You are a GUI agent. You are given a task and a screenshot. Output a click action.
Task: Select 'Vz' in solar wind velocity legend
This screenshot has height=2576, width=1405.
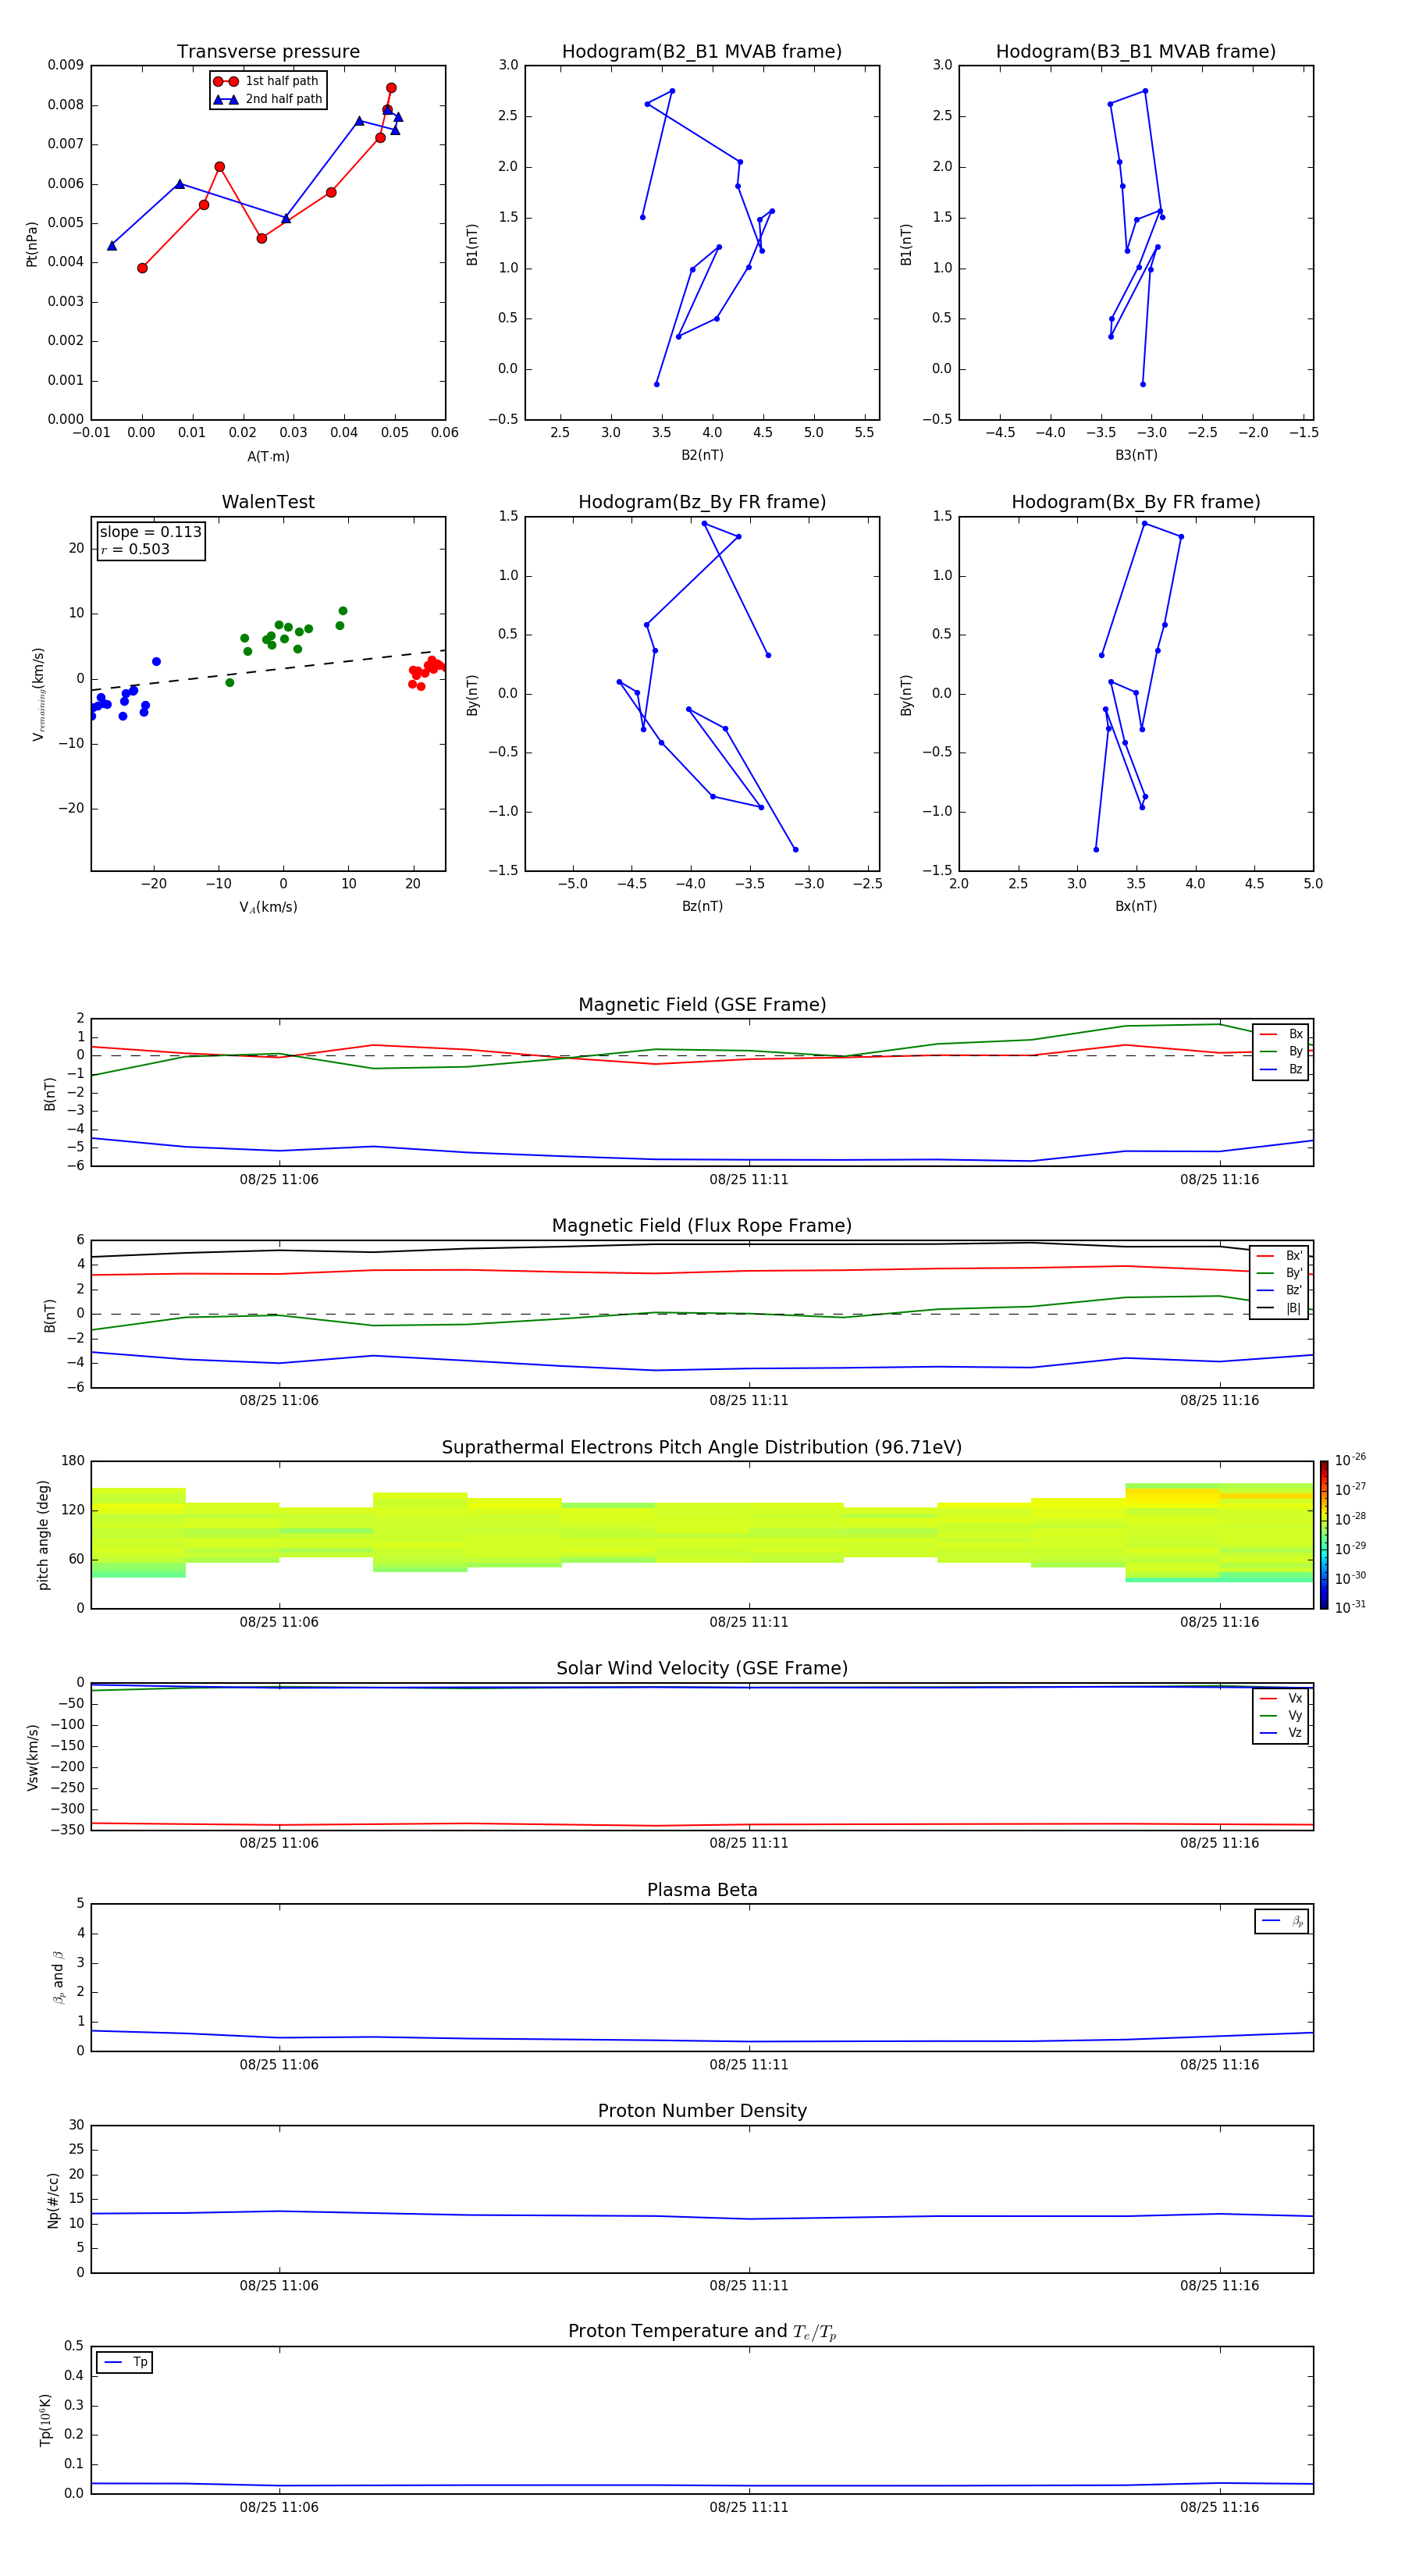tap(1282, 1733)
